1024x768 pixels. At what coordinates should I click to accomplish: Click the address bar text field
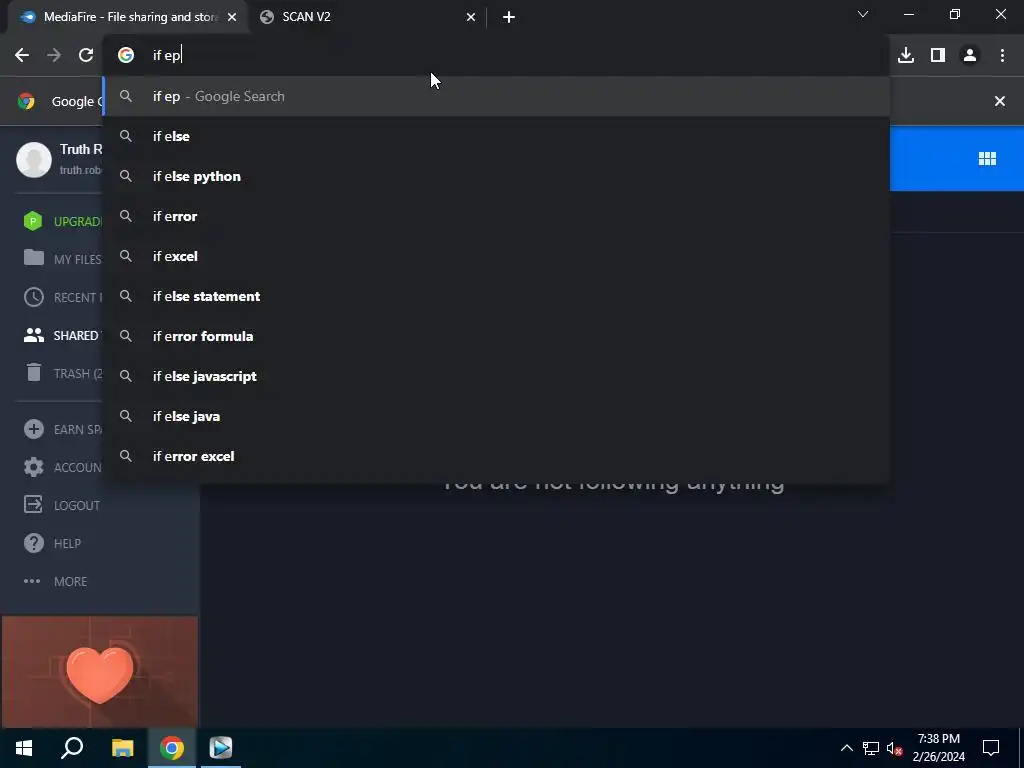[496, 56]
